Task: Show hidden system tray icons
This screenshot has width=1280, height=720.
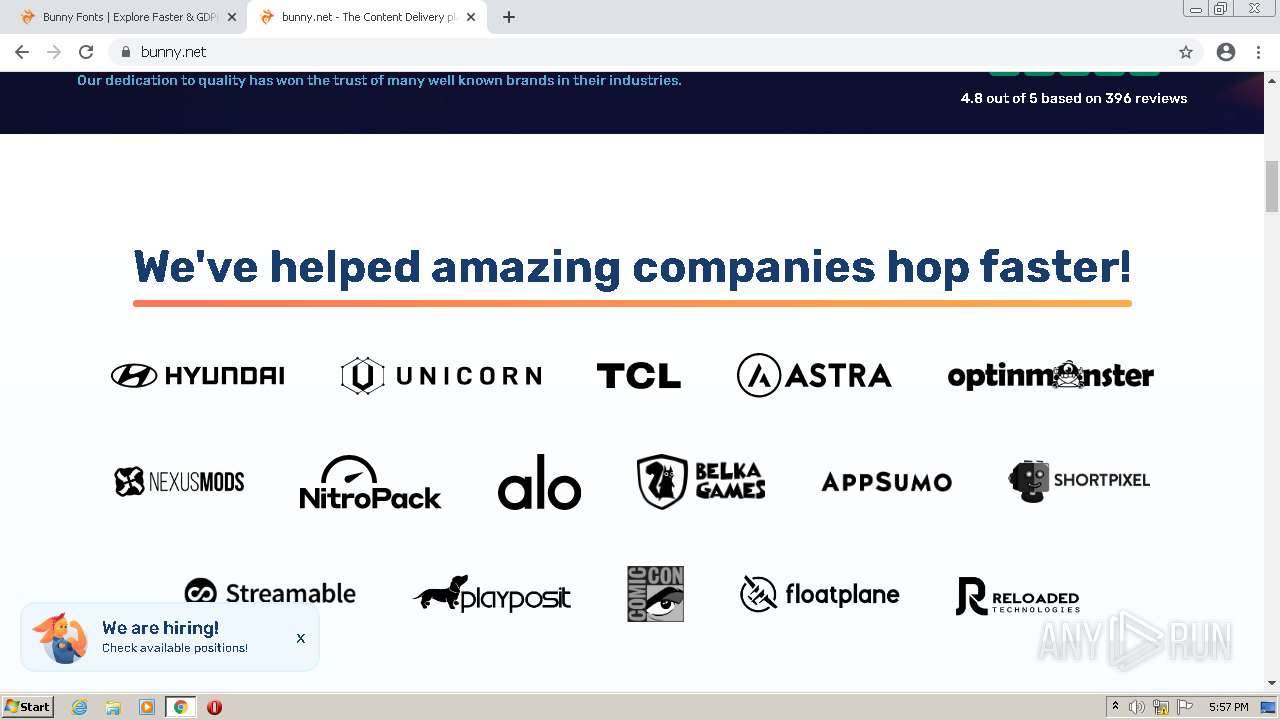Action: click(x=1115, y=707)
